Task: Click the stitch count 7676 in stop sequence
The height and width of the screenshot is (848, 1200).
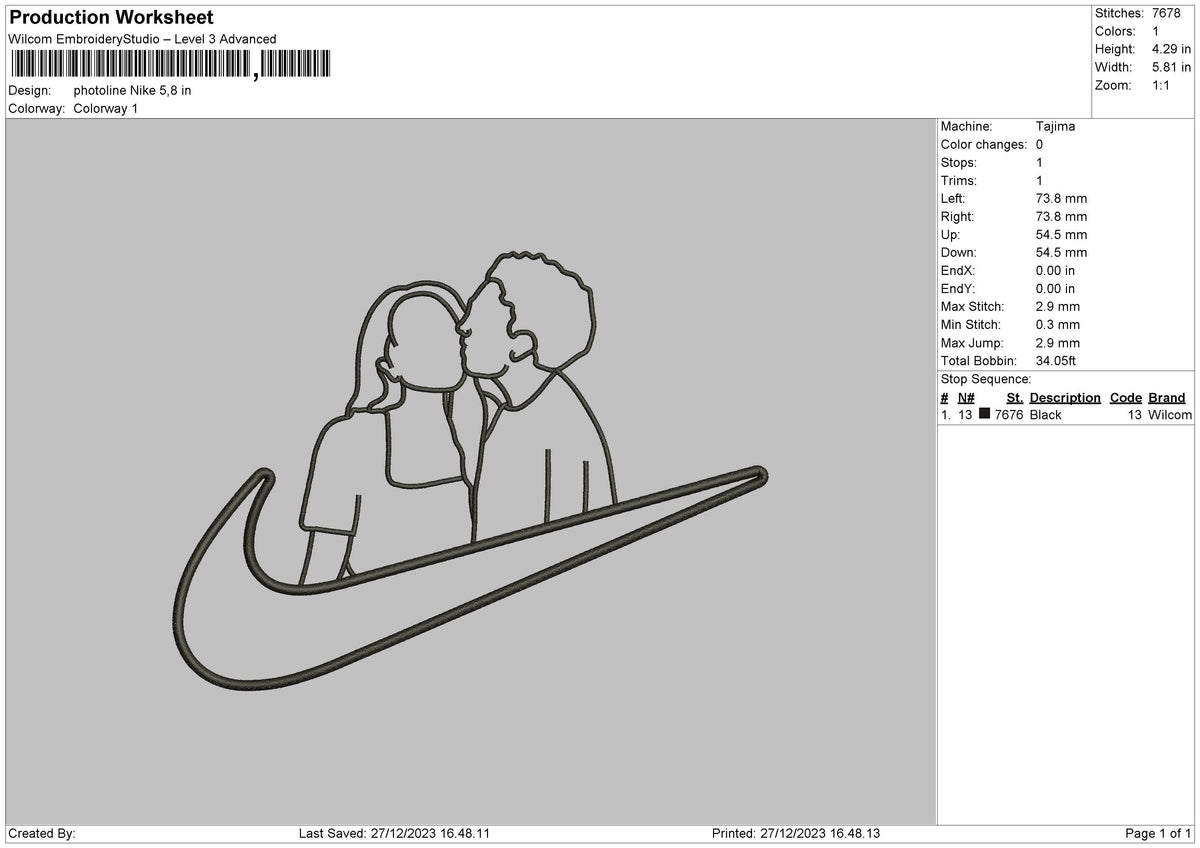Action: (1008, 415)
